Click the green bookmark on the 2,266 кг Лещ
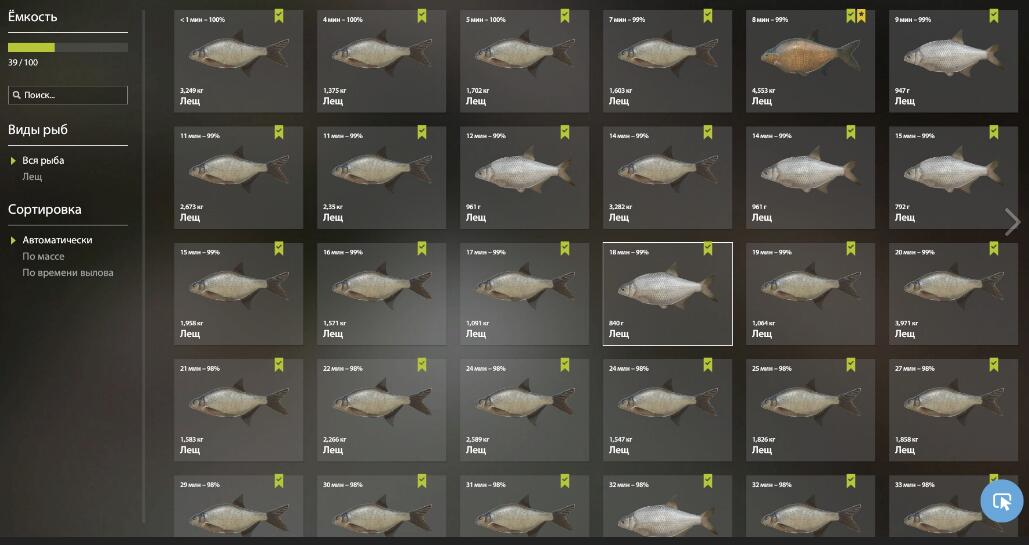Image resolution: width=1029 pixels, height=545 pixels. click(422, 364)
